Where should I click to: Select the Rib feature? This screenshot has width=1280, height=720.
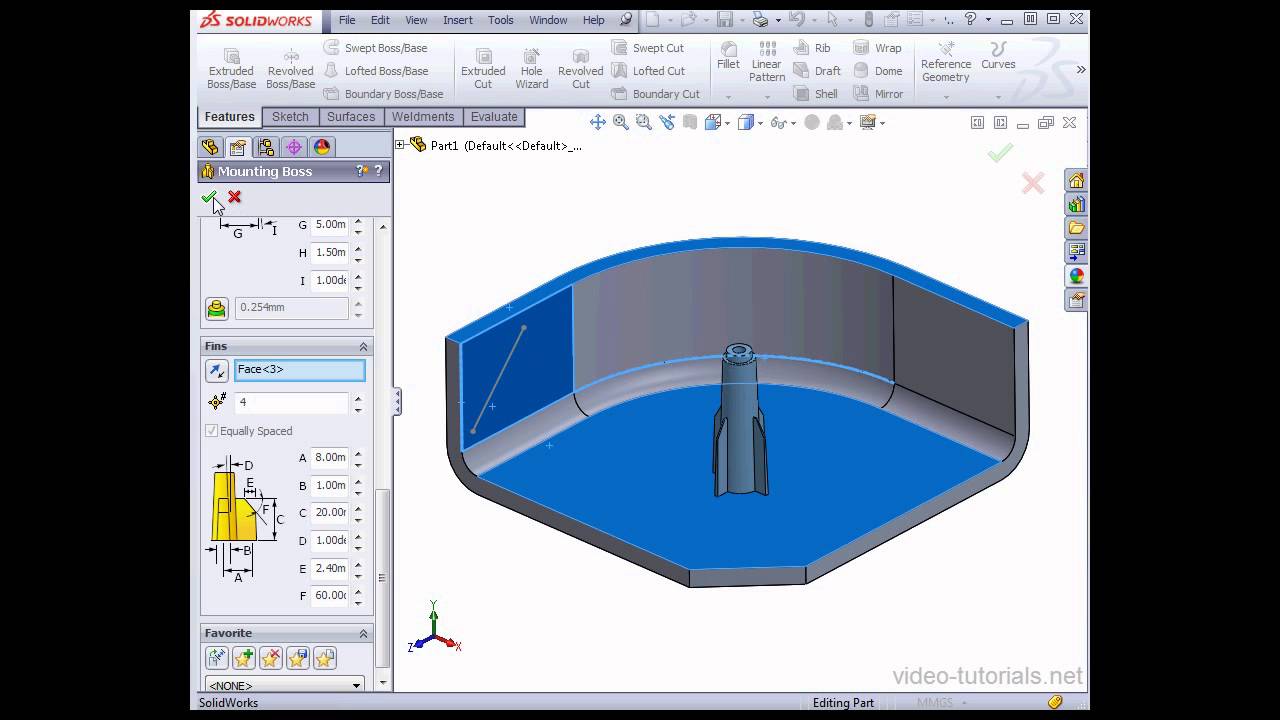click(812, 48)
